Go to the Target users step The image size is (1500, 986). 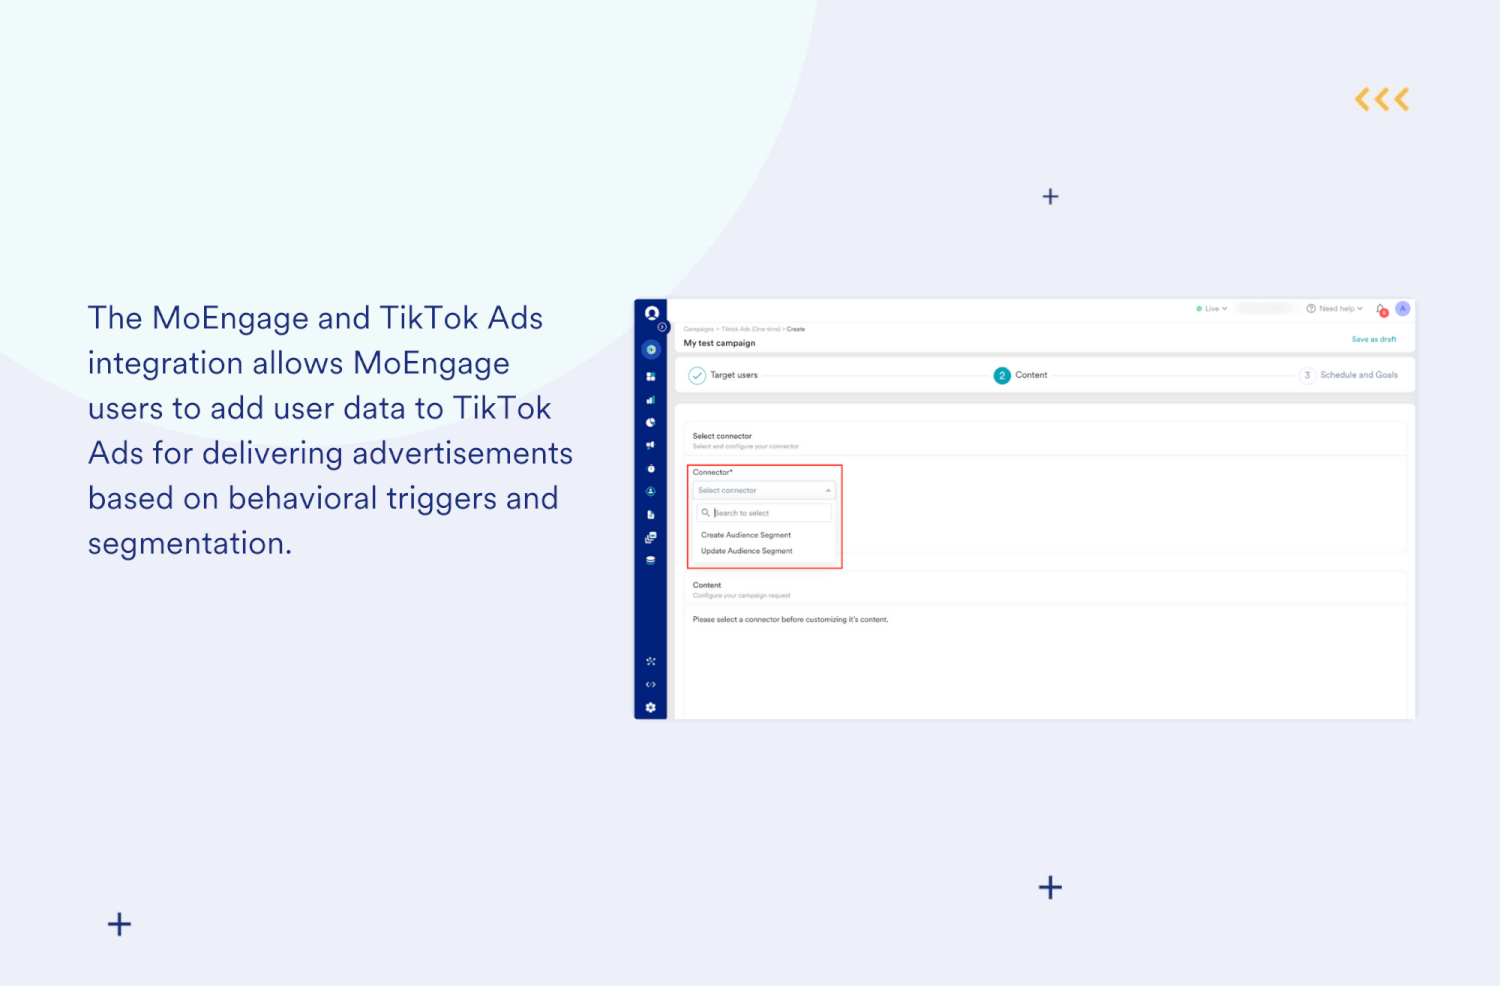click(723, 376)
